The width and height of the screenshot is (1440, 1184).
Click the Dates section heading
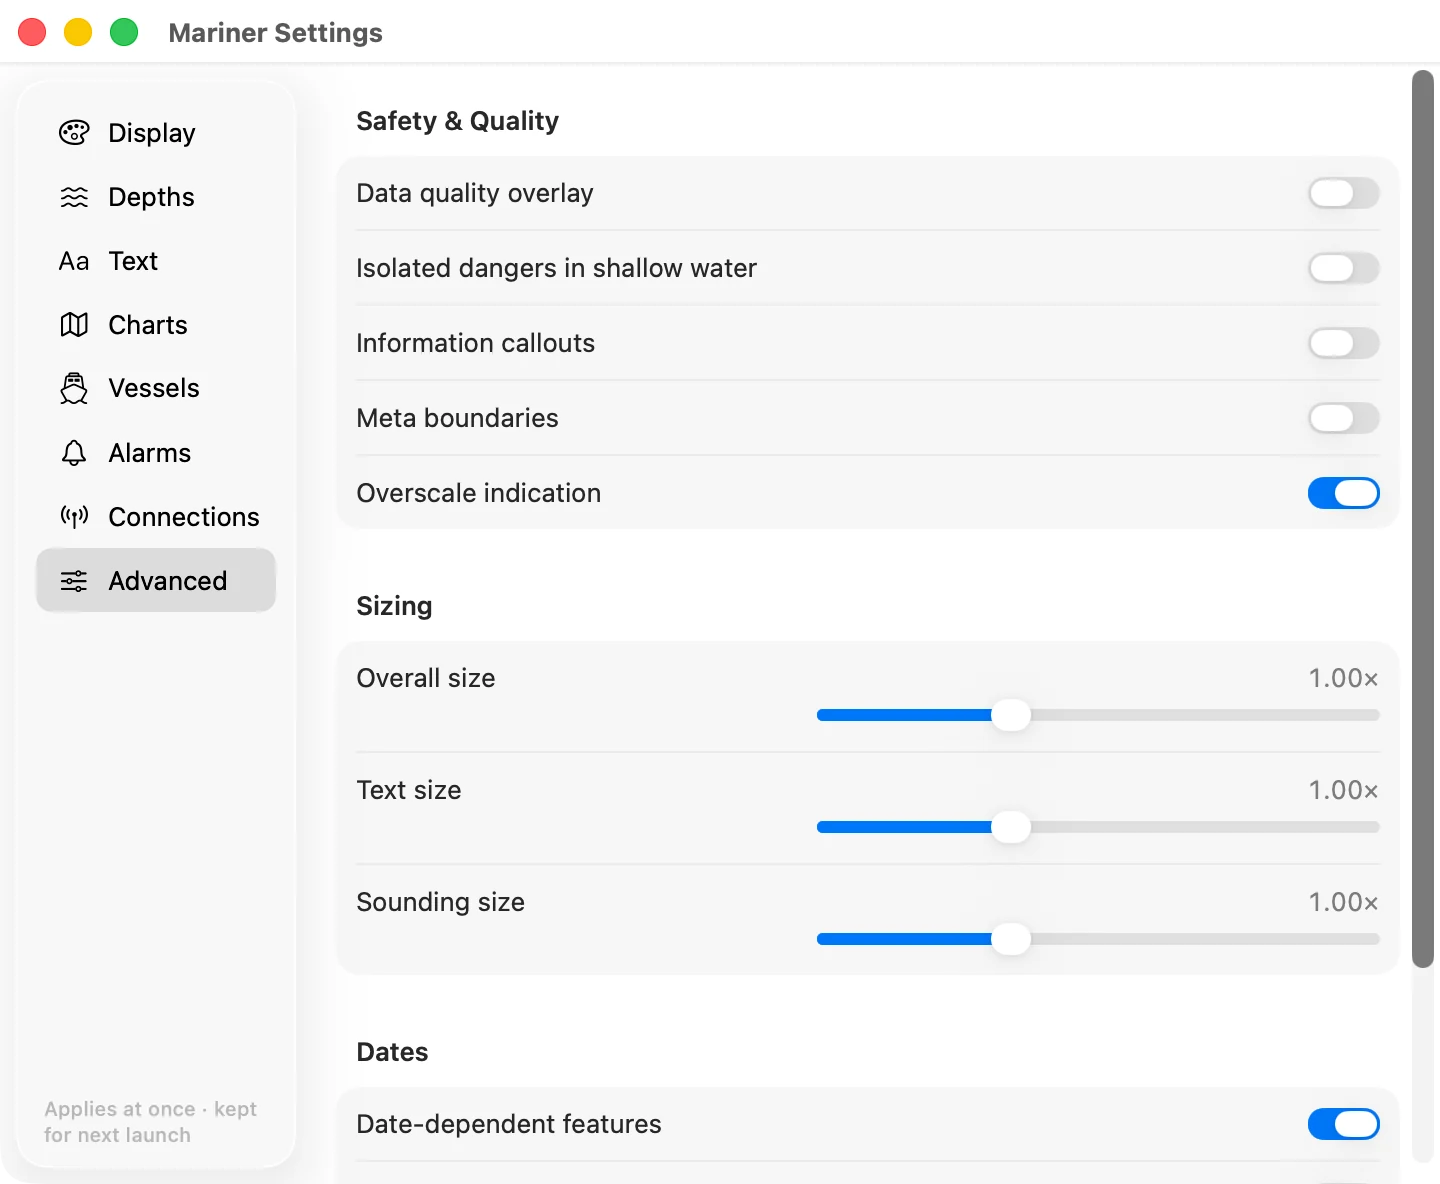click(x=392, y=1052)
